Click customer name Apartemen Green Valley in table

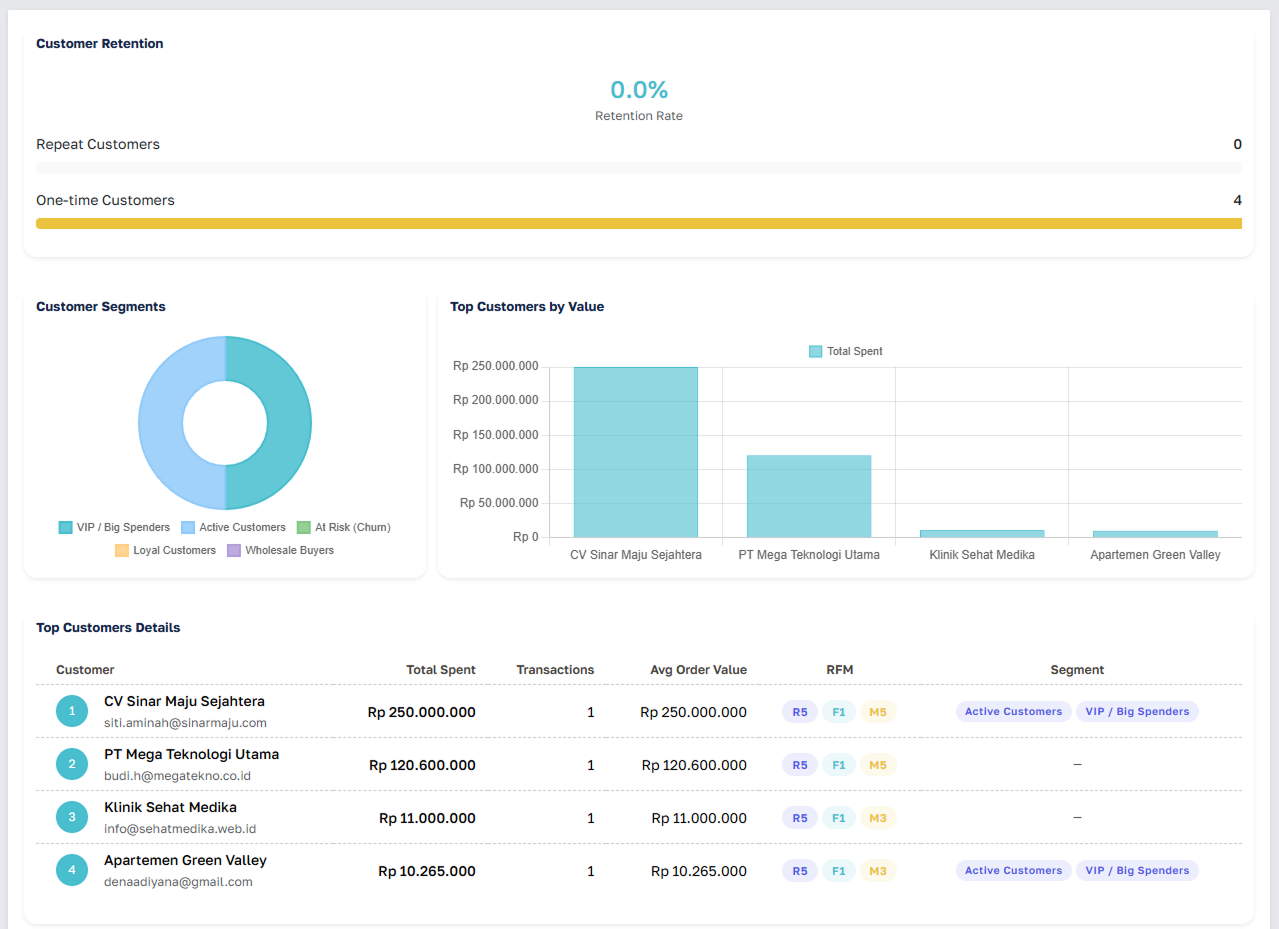pyautogui.click(x=185, y=860)
